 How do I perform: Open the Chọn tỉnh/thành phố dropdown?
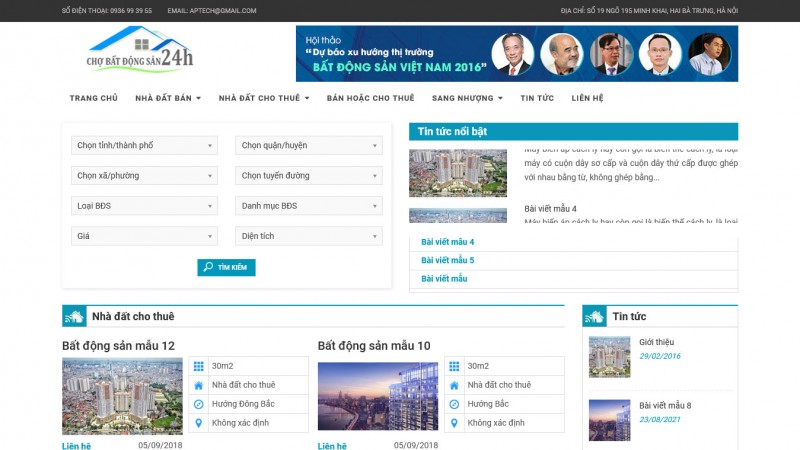pyautogui.click(x=144, y=146)
